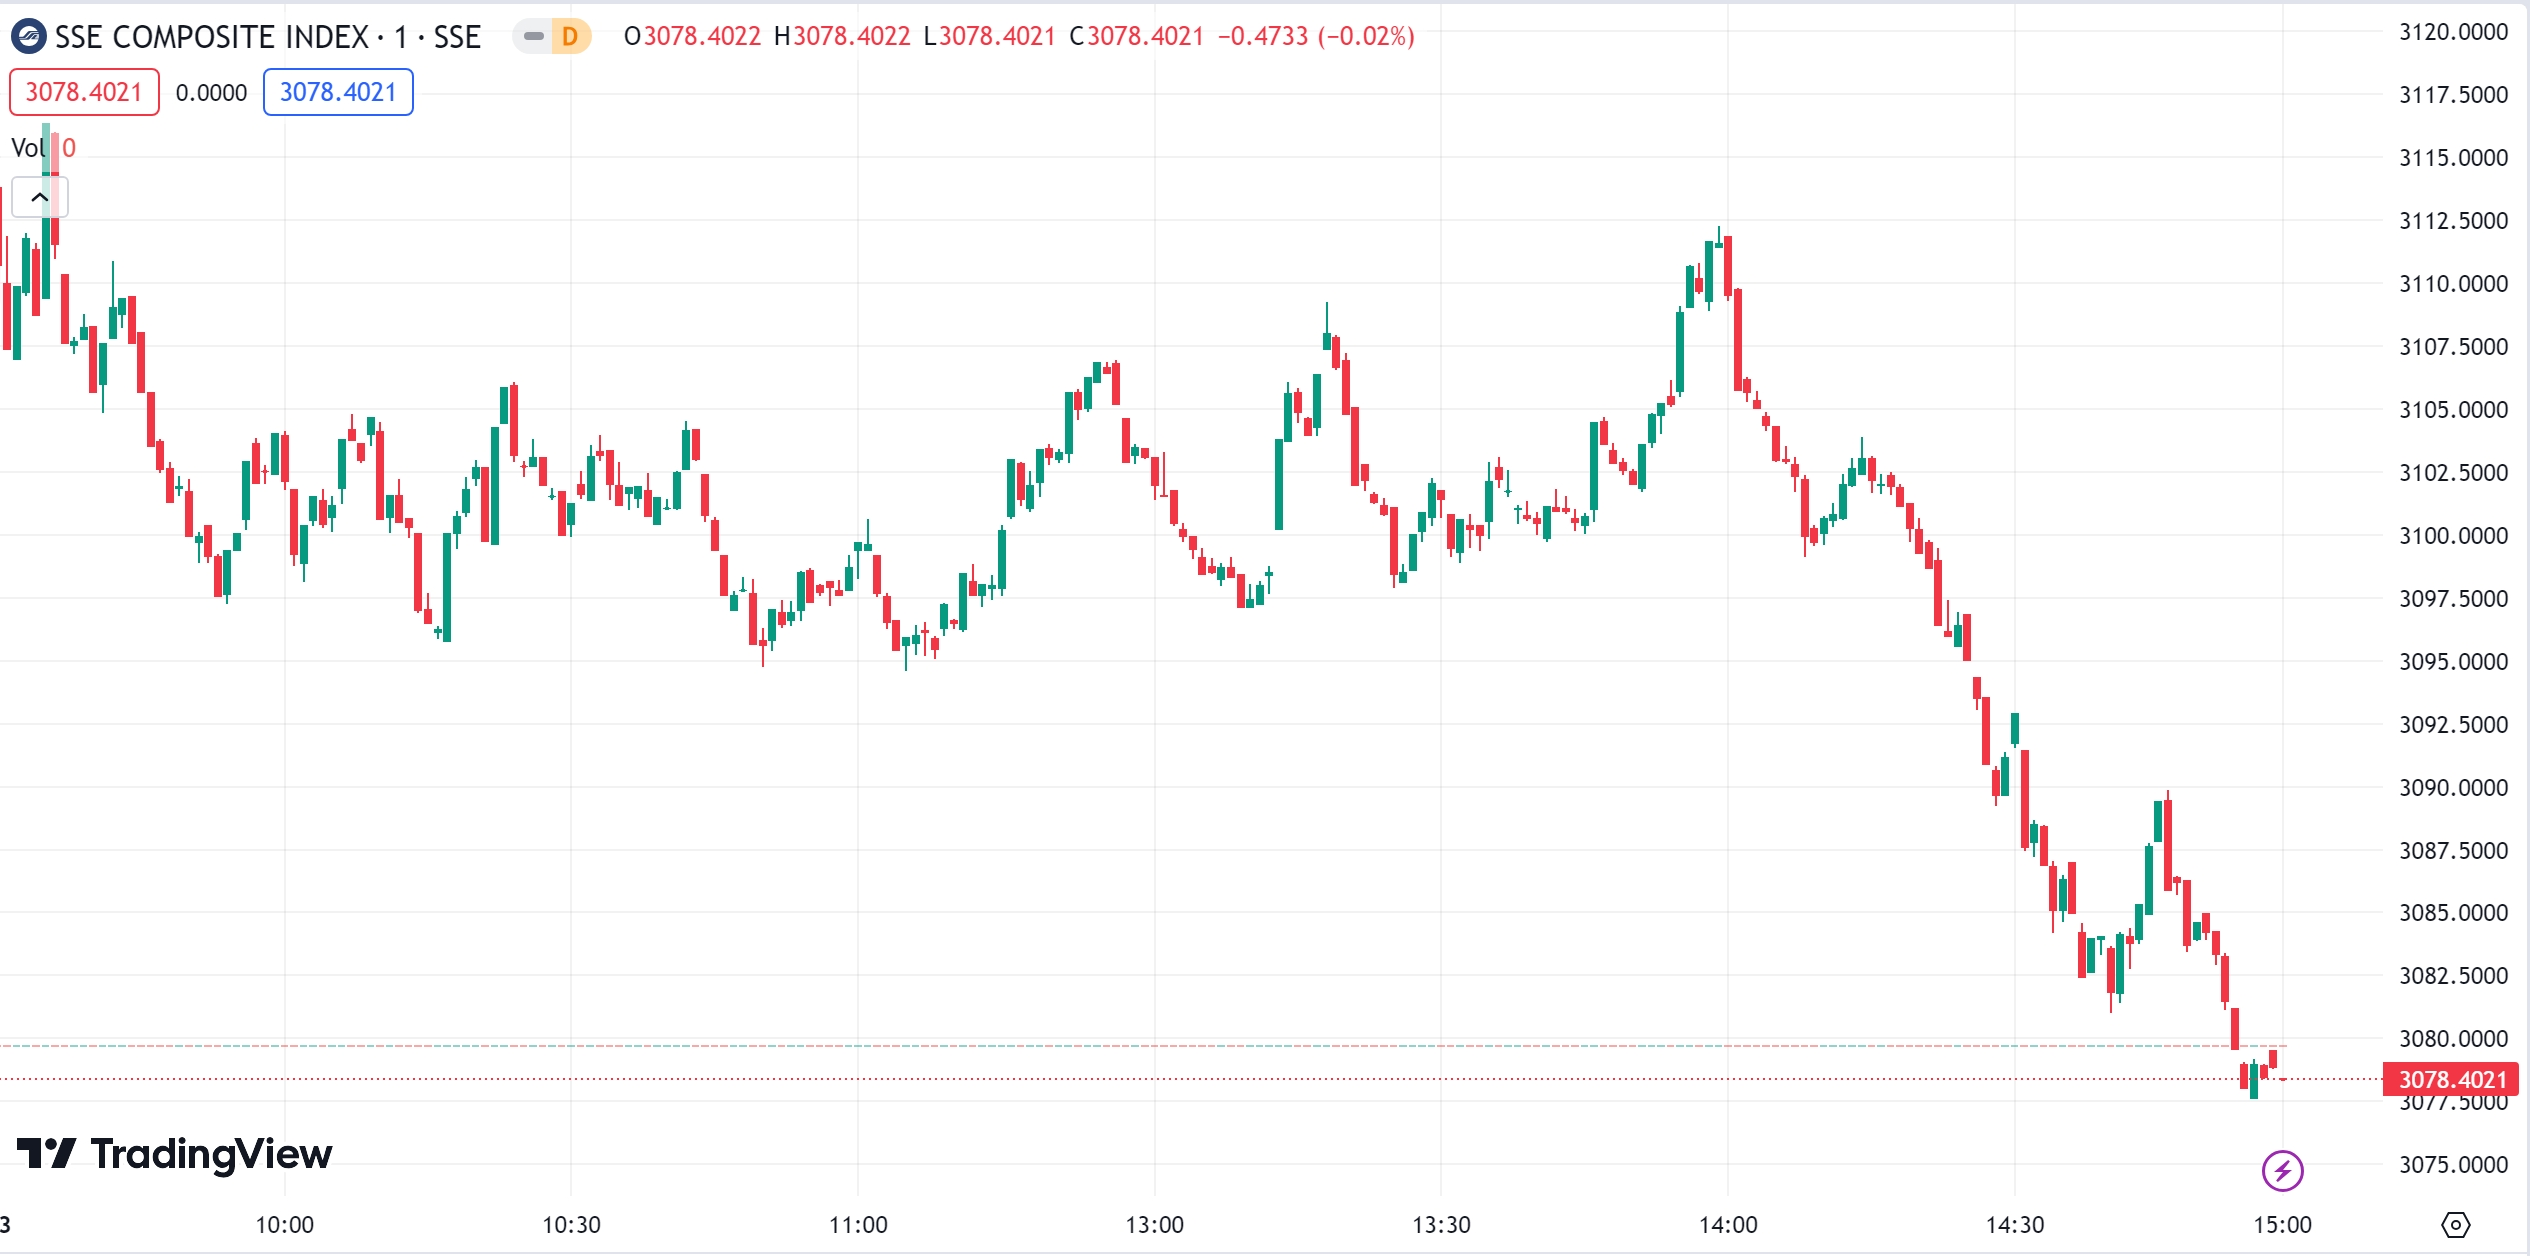Click the gray market status pill
Screen dimensions: 2530x1256
(x=533, y=37)
